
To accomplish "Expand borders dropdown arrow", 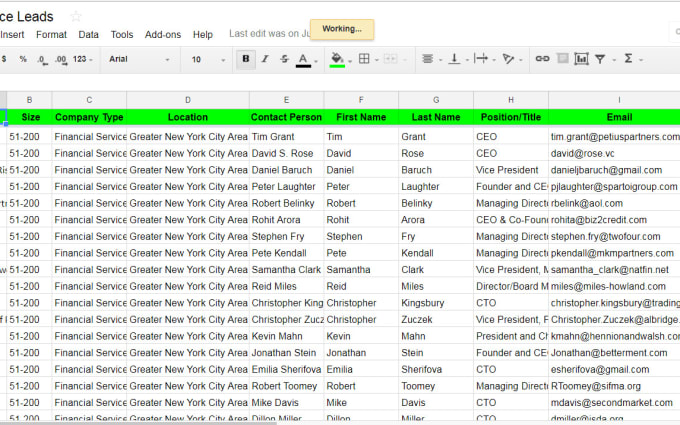I will point(376,60).
